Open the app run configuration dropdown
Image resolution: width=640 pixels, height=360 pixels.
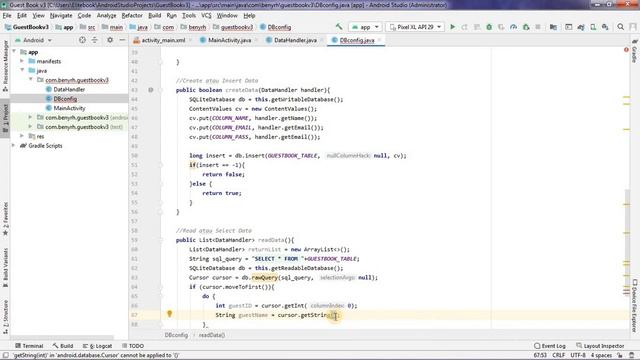[365, 27]
